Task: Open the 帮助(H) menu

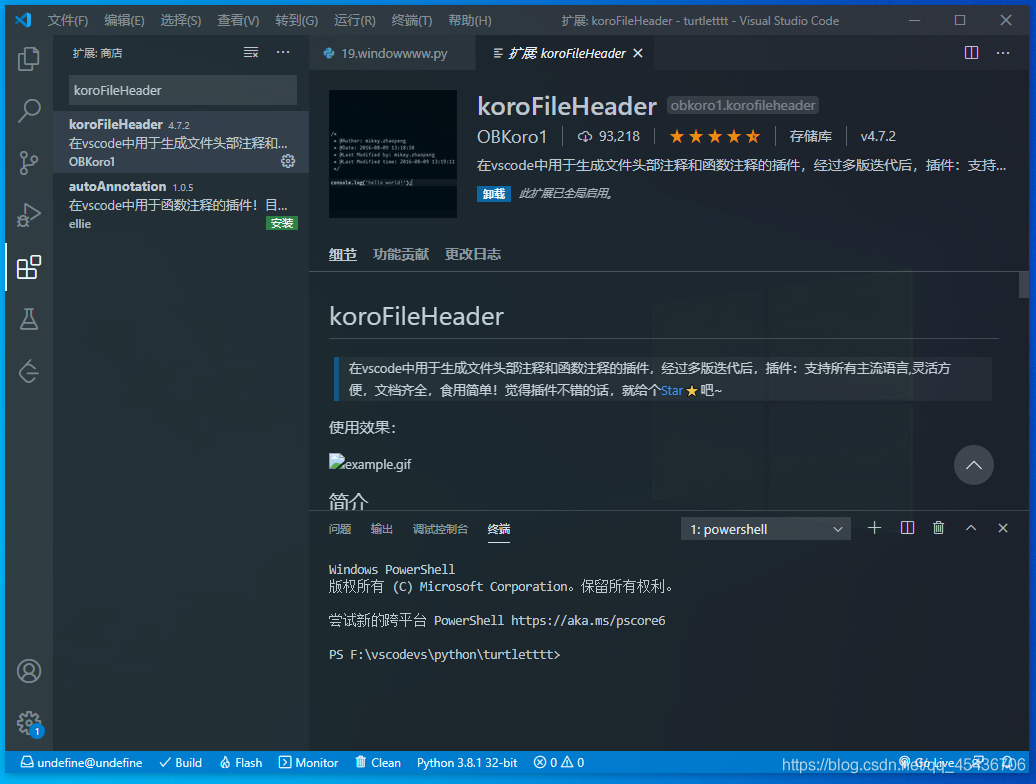Action: point(469,20)
